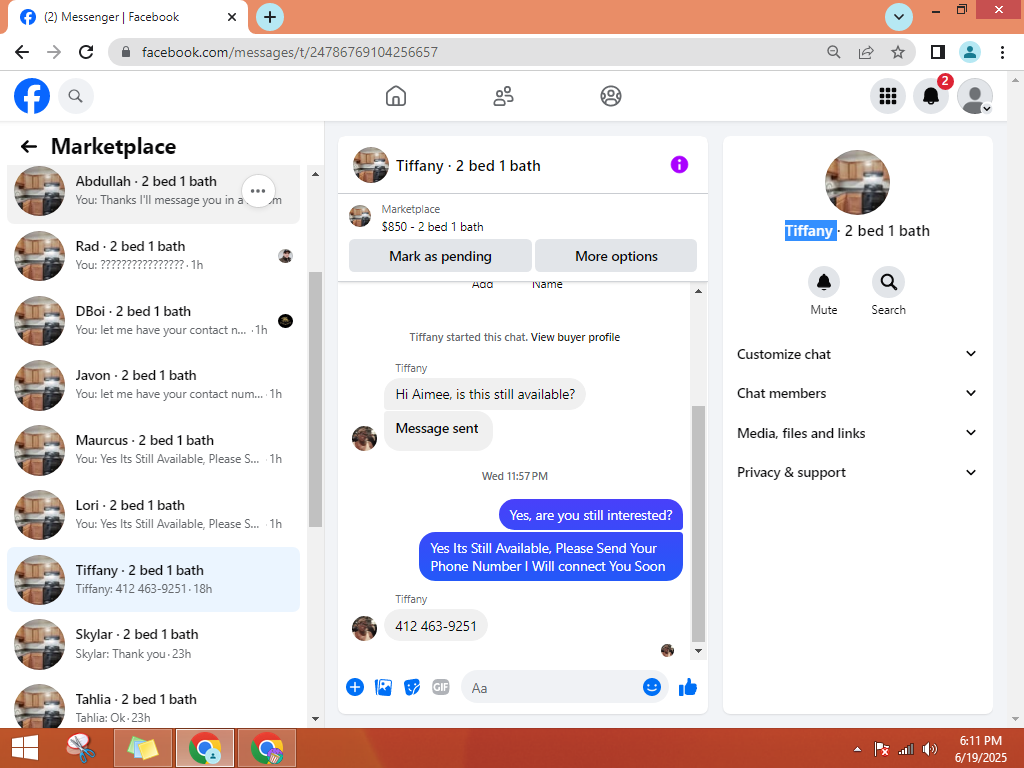Click Mark as pending button
The width and height of the screenshot is (1024, 768).
click(x=440, y=256)
